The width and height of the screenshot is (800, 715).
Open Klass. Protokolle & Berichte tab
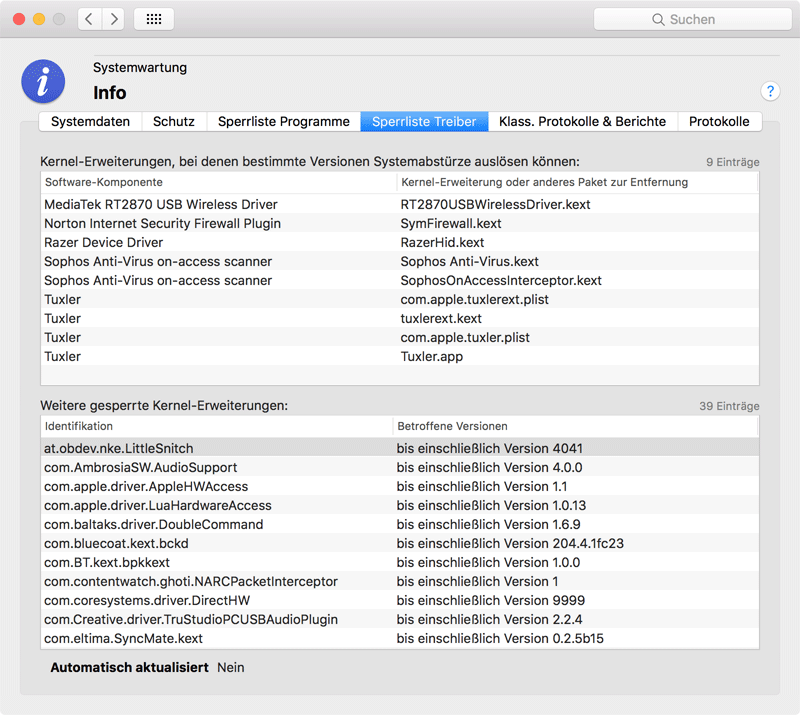click(583, 121)
